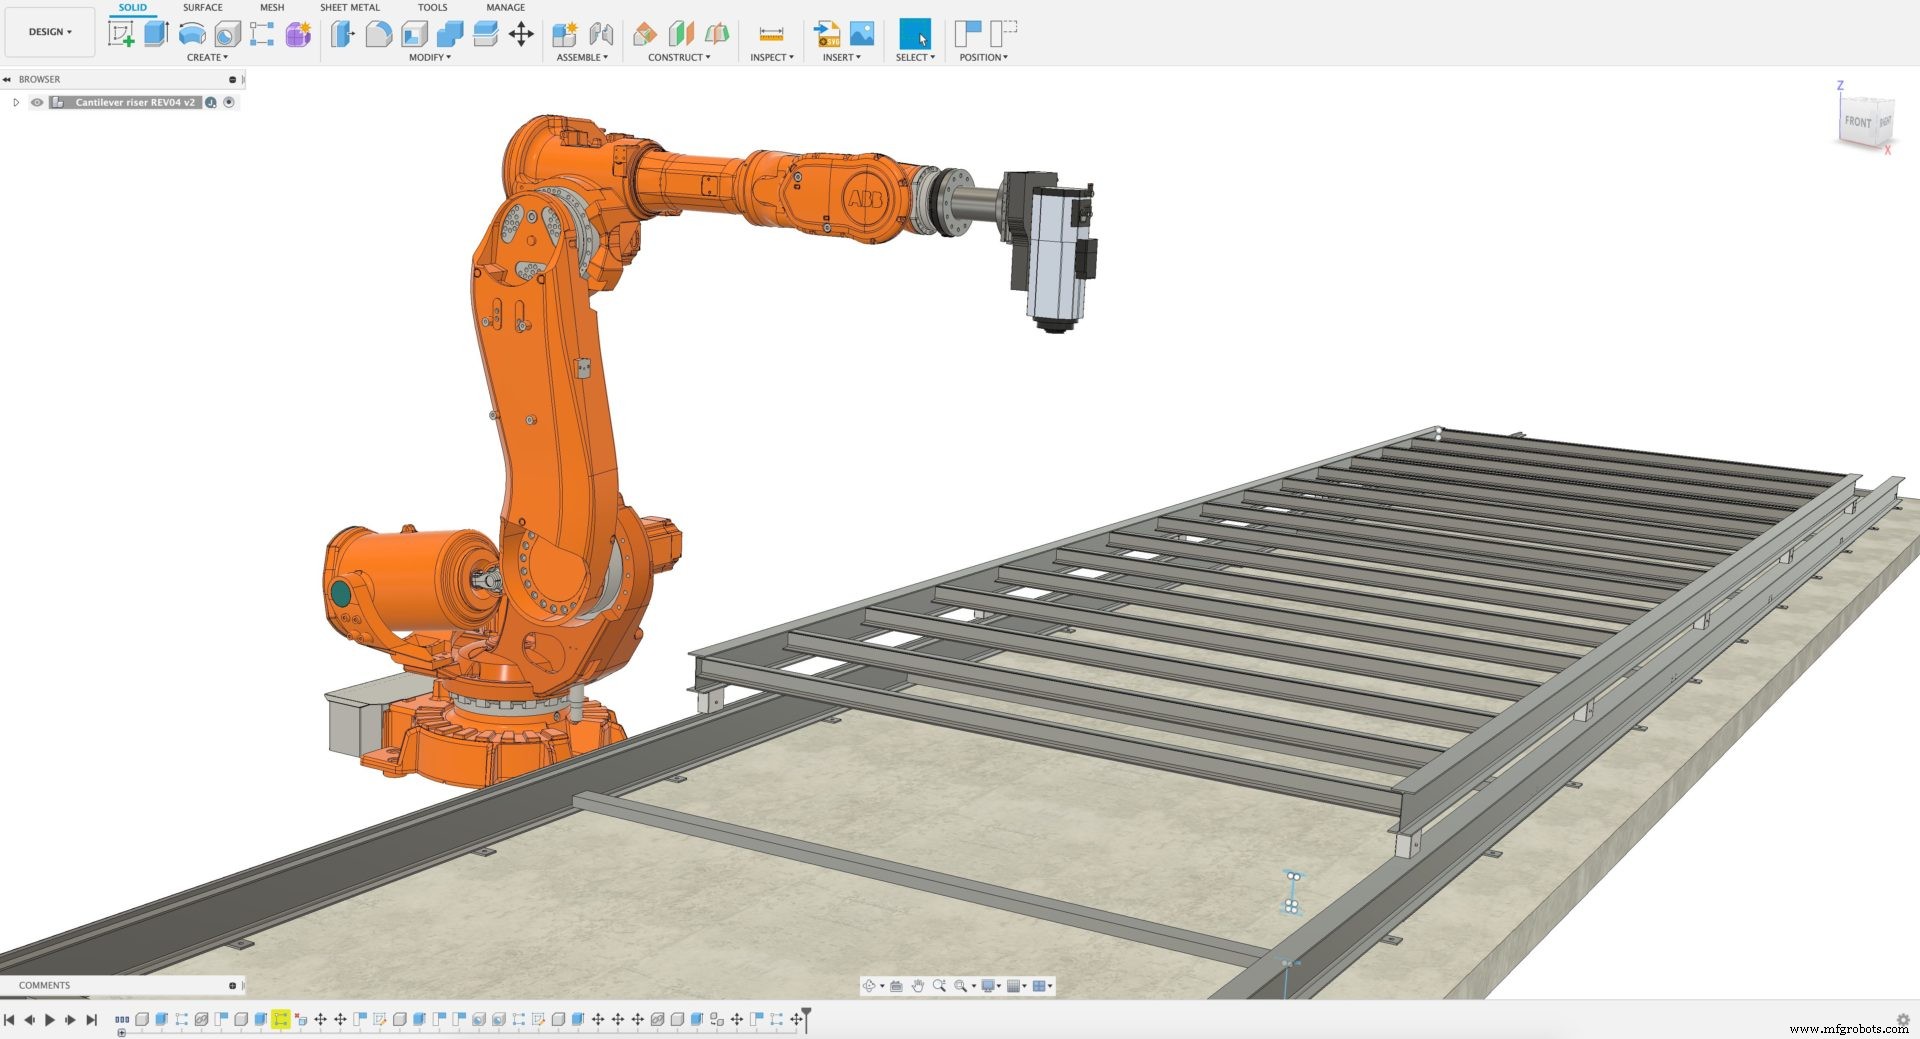1920x1039 pixels.
Task: Click the Fillet tool icon
Action: pos(378,34)
